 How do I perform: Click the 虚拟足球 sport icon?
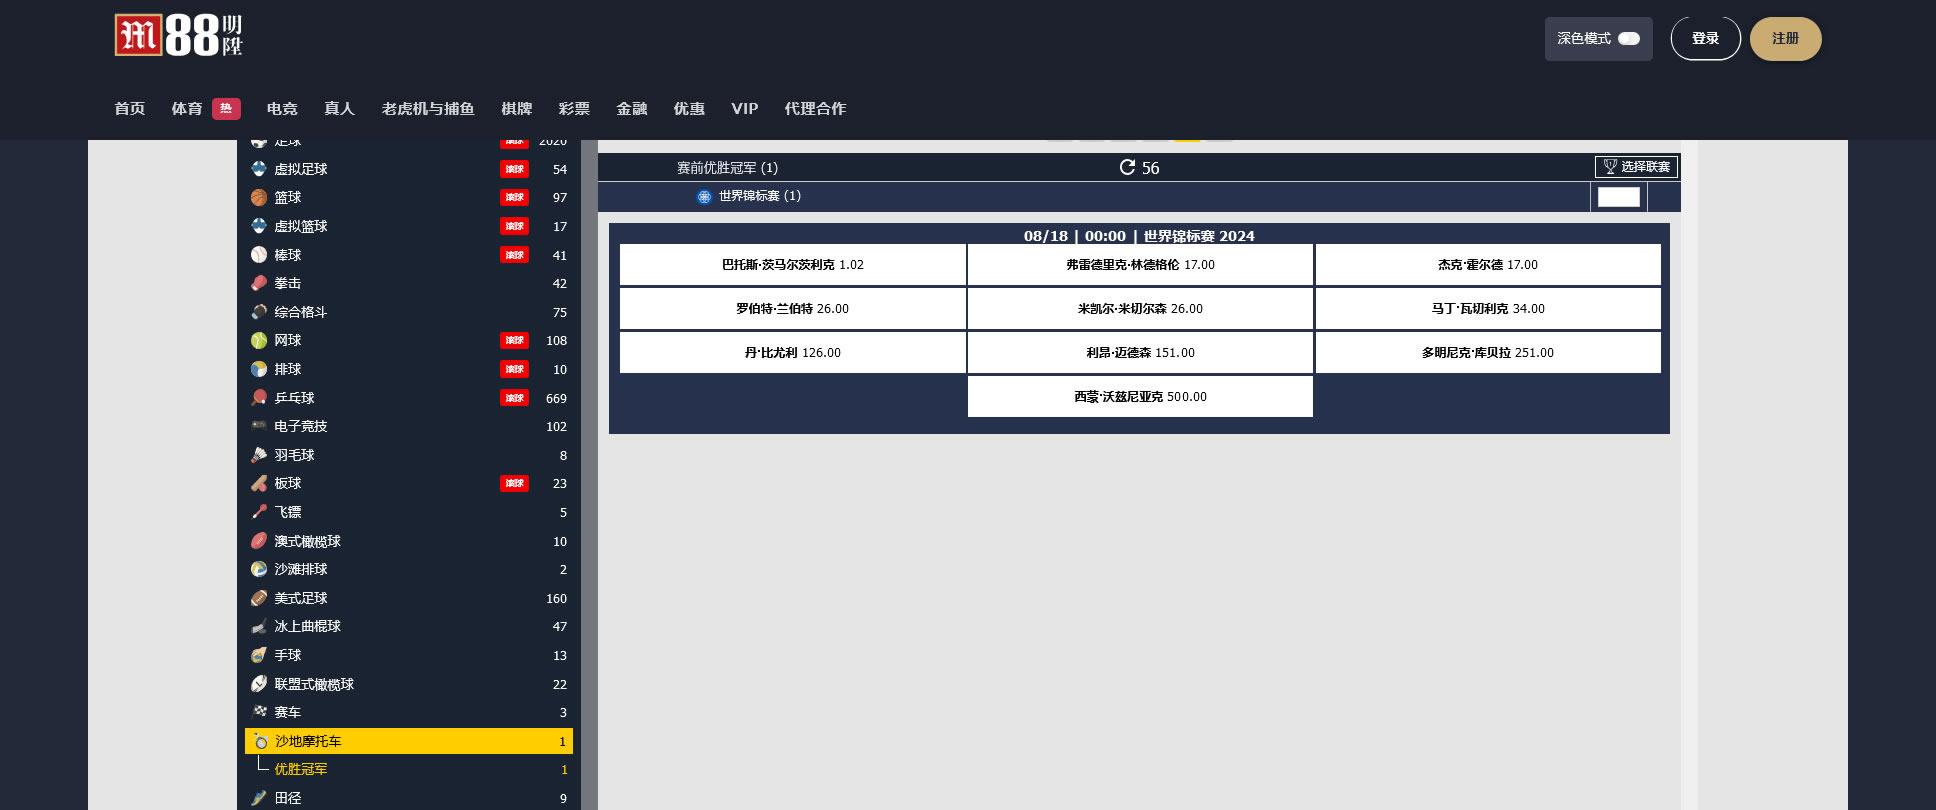(x=259, y=169)
